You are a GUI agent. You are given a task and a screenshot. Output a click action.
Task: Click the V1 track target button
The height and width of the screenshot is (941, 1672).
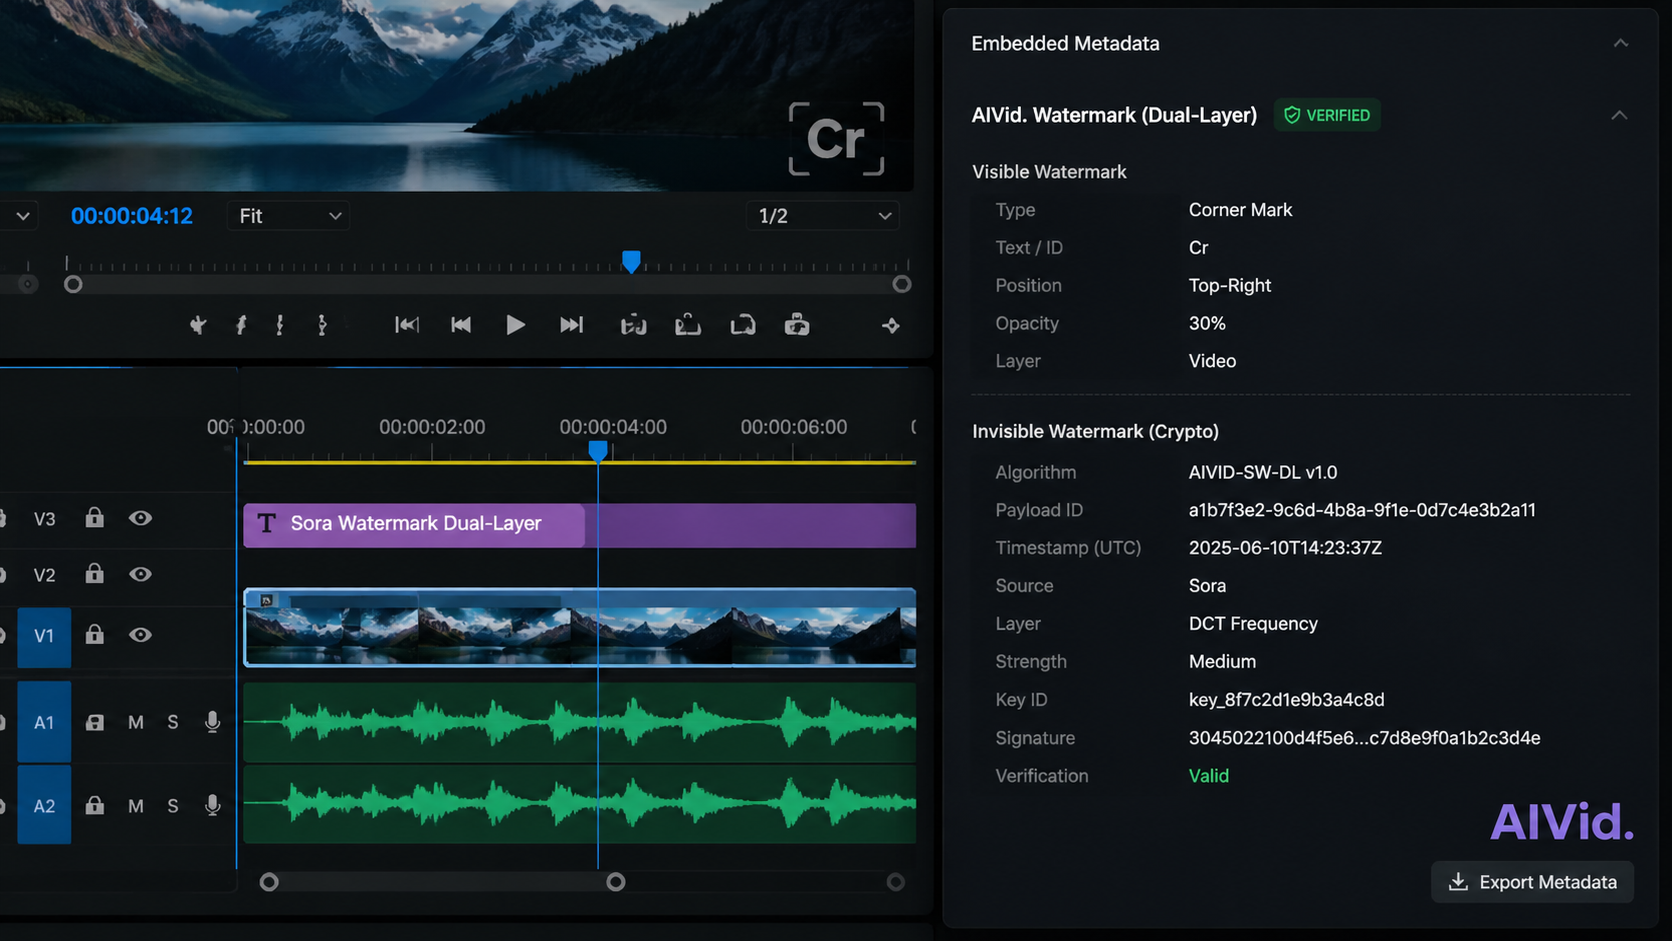pyautogui.click(x=44, y=636)
